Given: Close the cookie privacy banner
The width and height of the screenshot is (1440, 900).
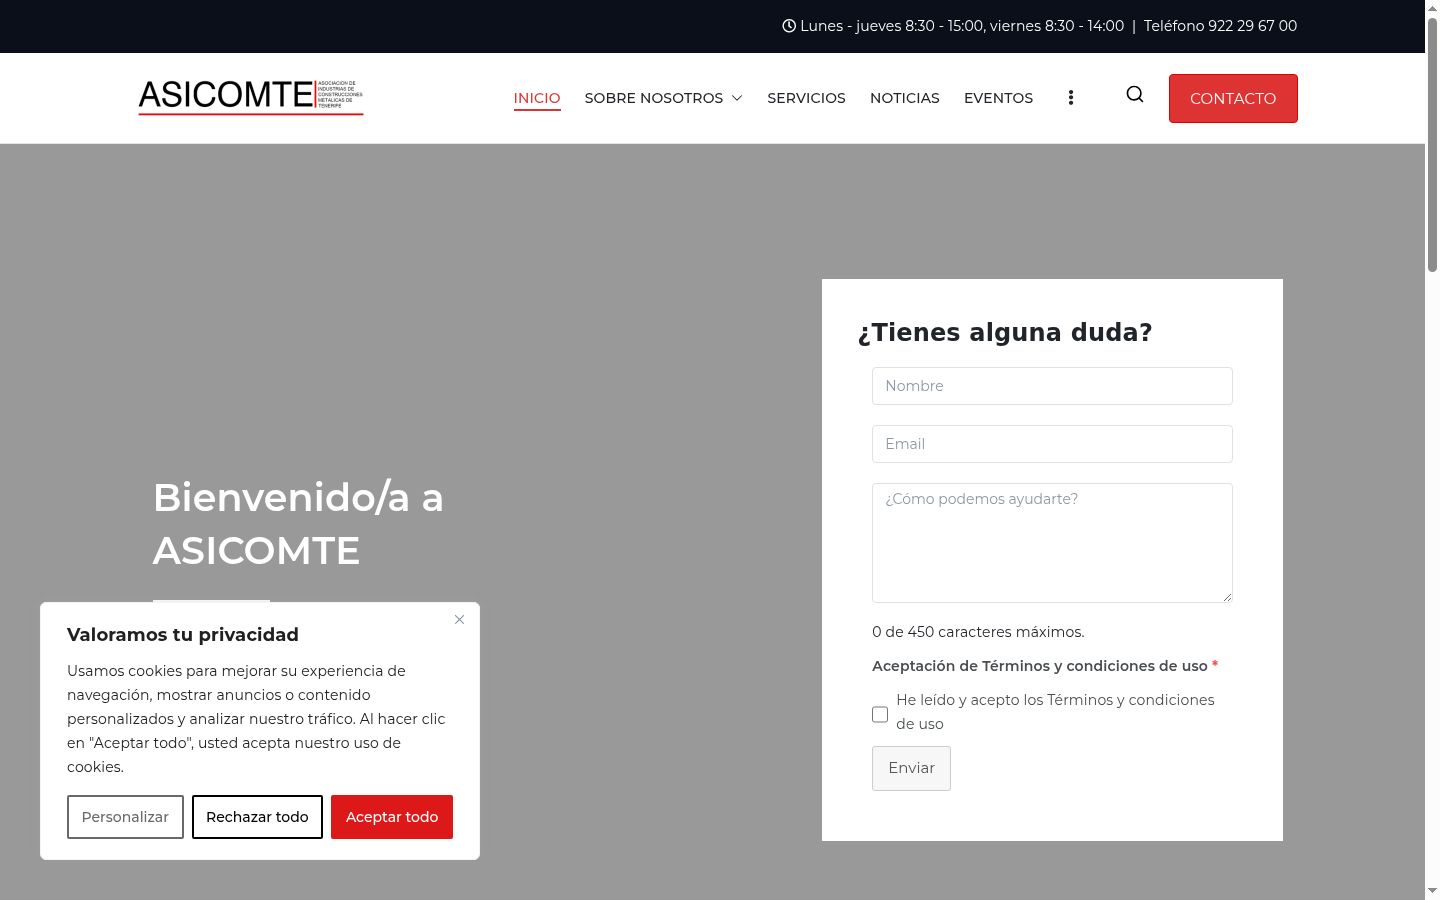Looking at the screenshot, I should coord(459,620).
